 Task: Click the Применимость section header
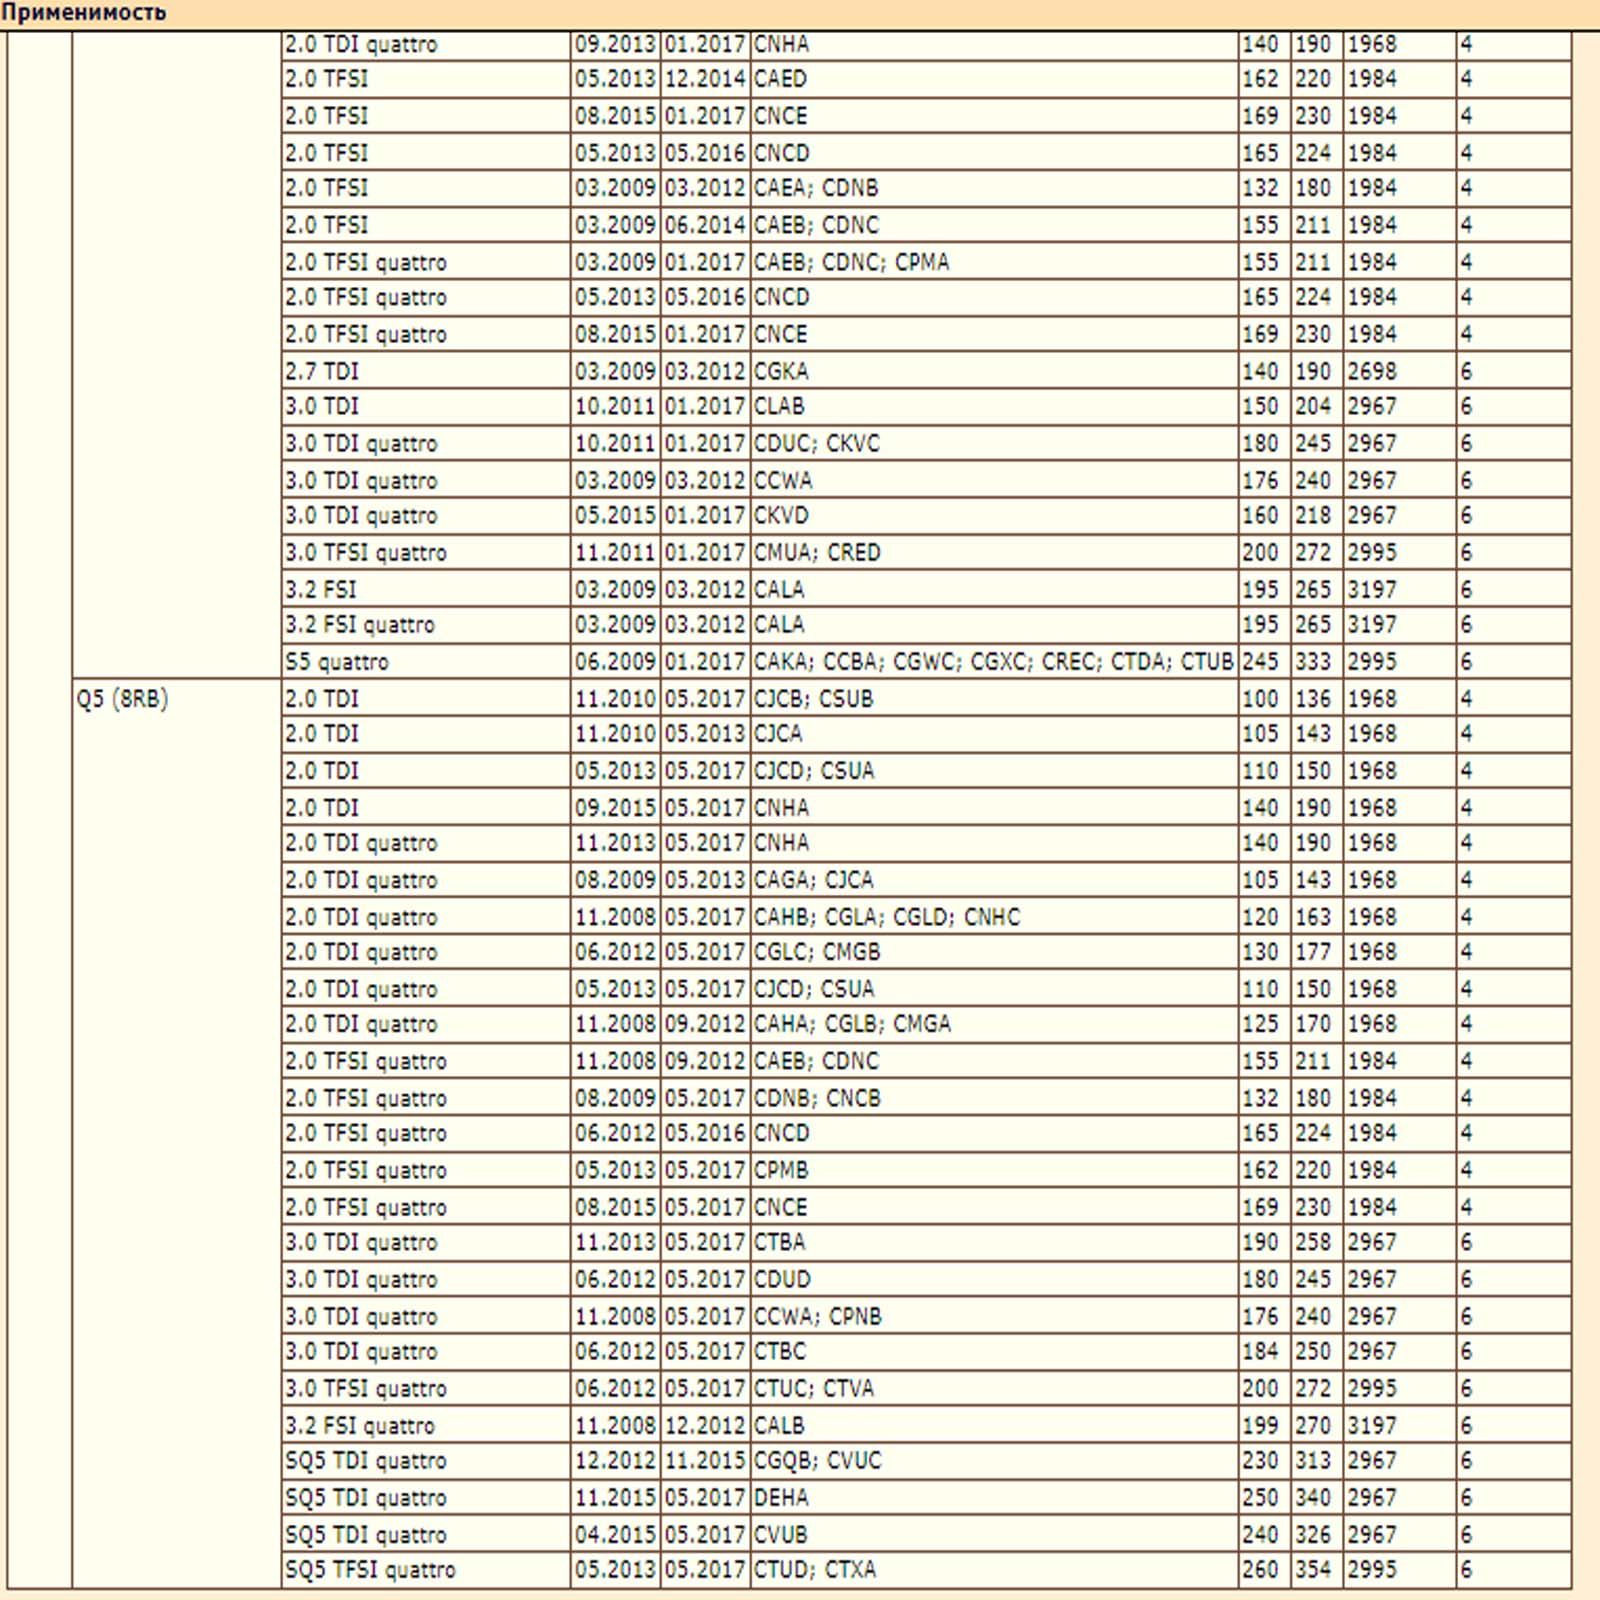point(84,13)
